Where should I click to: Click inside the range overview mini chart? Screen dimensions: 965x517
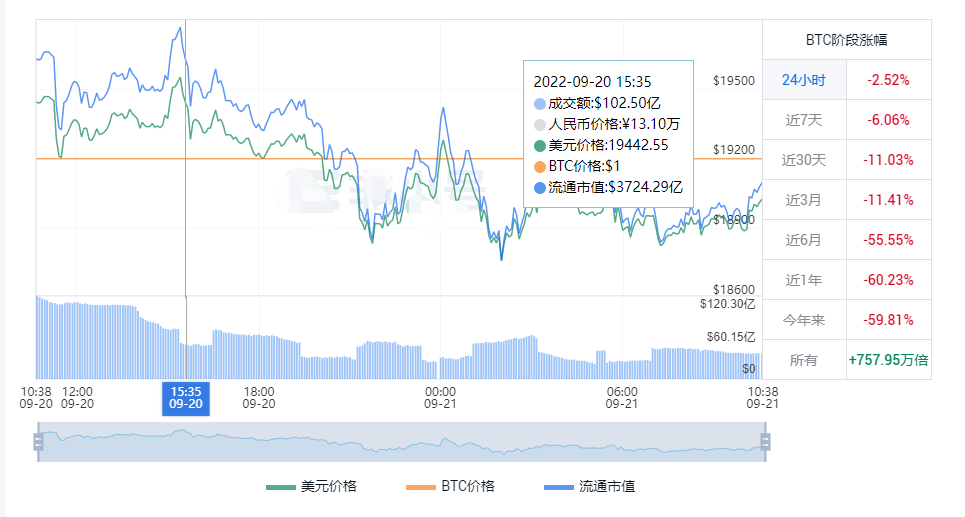coord(400,441)
